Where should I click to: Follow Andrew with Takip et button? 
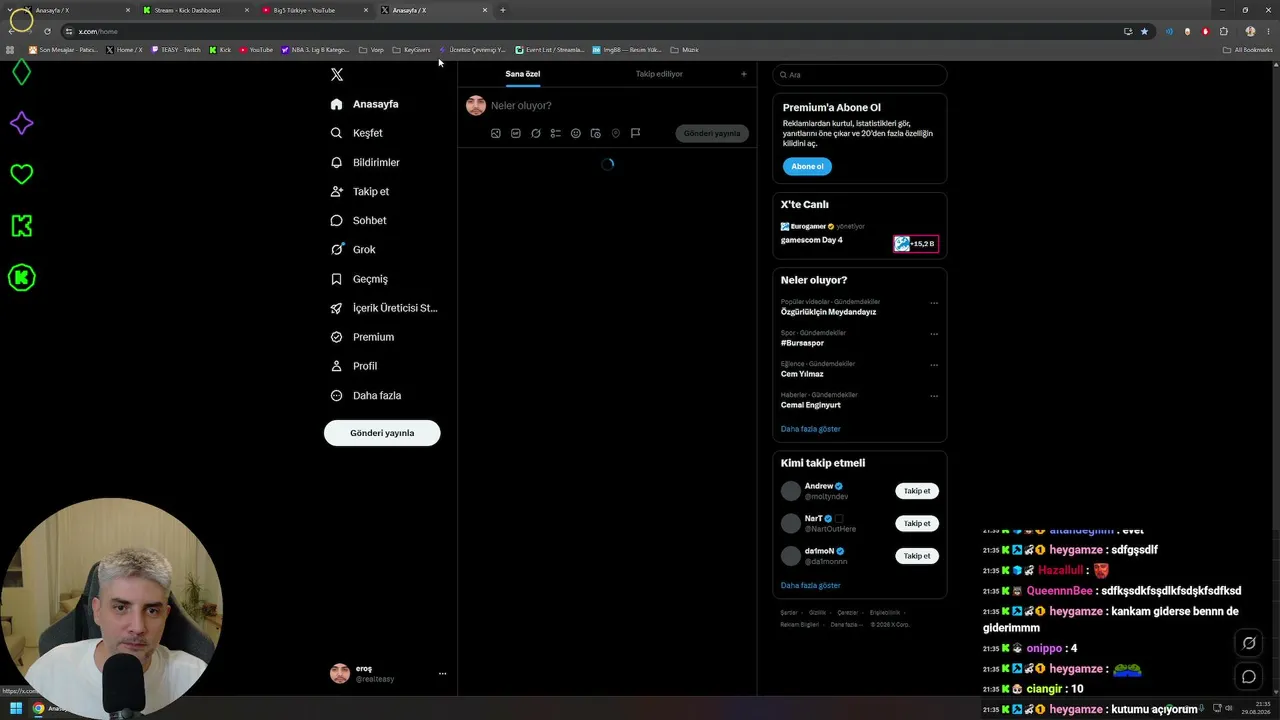(917, 491)
